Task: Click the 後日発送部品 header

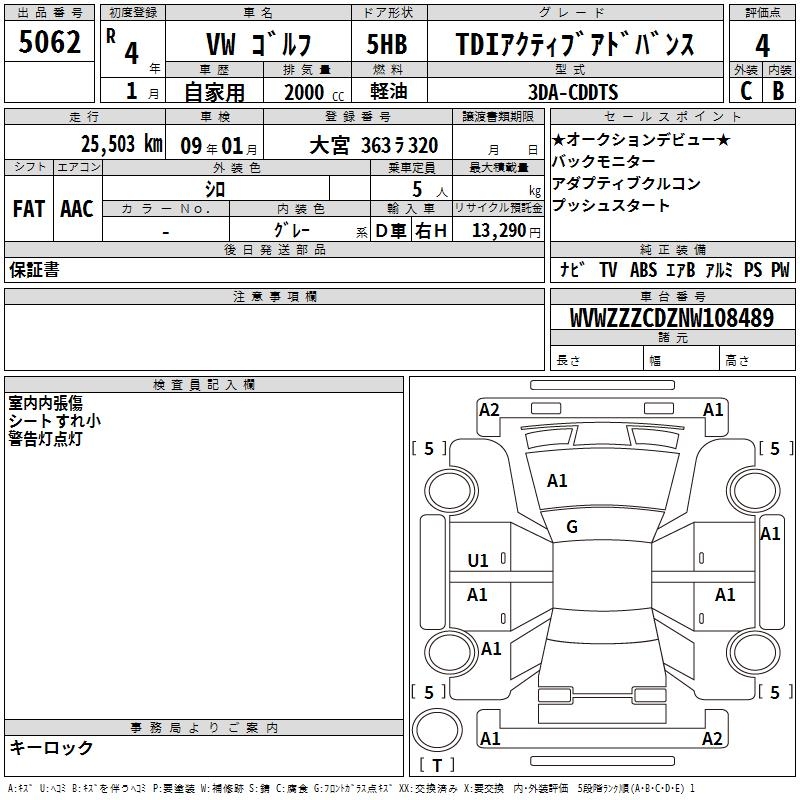Action: tap(274, 249)
